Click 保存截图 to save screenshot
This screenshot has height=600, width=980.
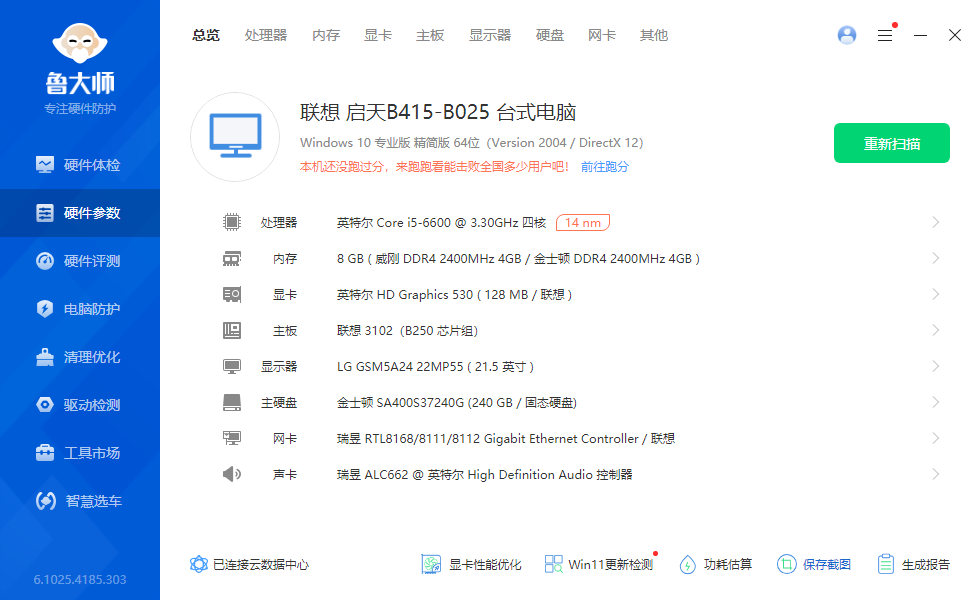(814, 564)
